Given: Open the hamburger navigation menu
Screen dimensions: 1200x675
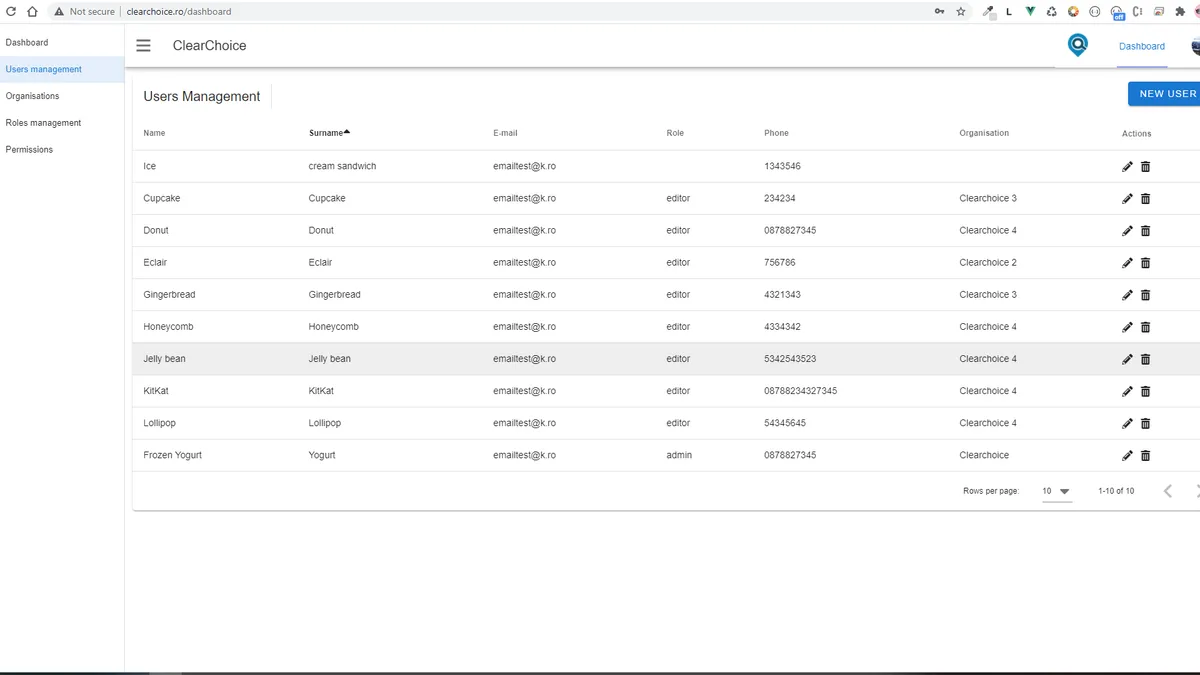Looking at the screenshot, I should point(144,46).
